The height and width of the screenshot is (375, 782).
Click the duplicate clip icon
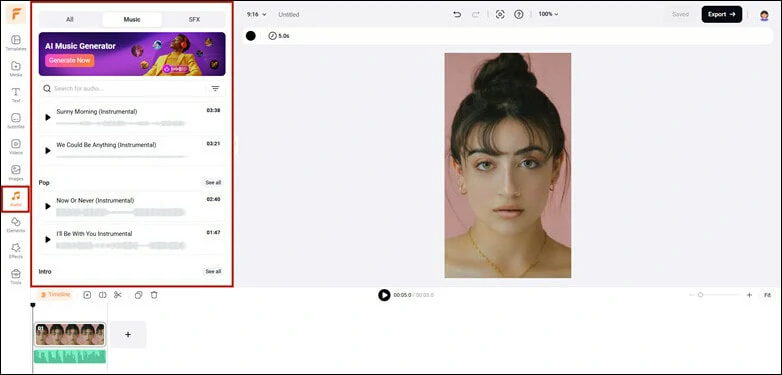pos(139,295)
